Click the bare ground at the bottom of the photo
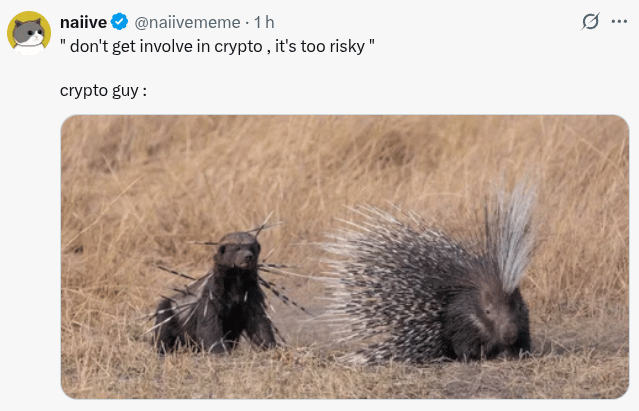 345,379
